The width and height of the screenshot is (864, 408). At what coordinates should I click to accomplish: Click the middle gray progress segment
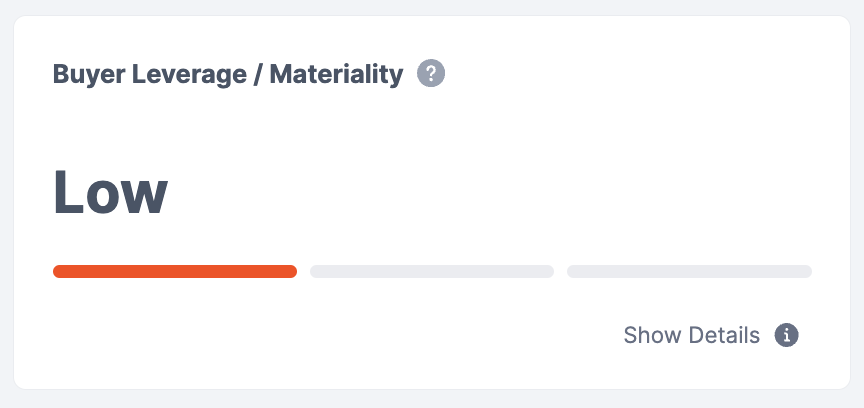tap(432, 271)
